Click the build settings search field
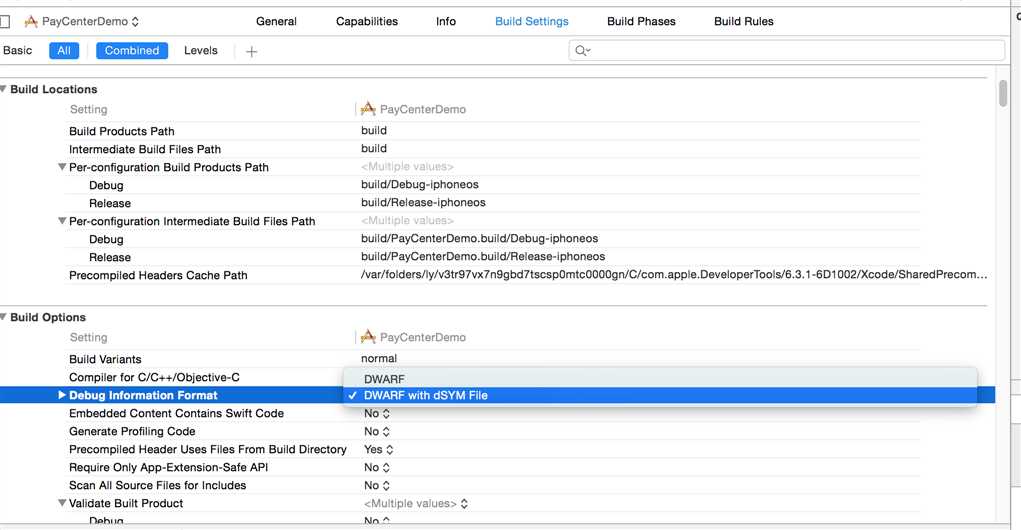 click(x=787, y=51)
